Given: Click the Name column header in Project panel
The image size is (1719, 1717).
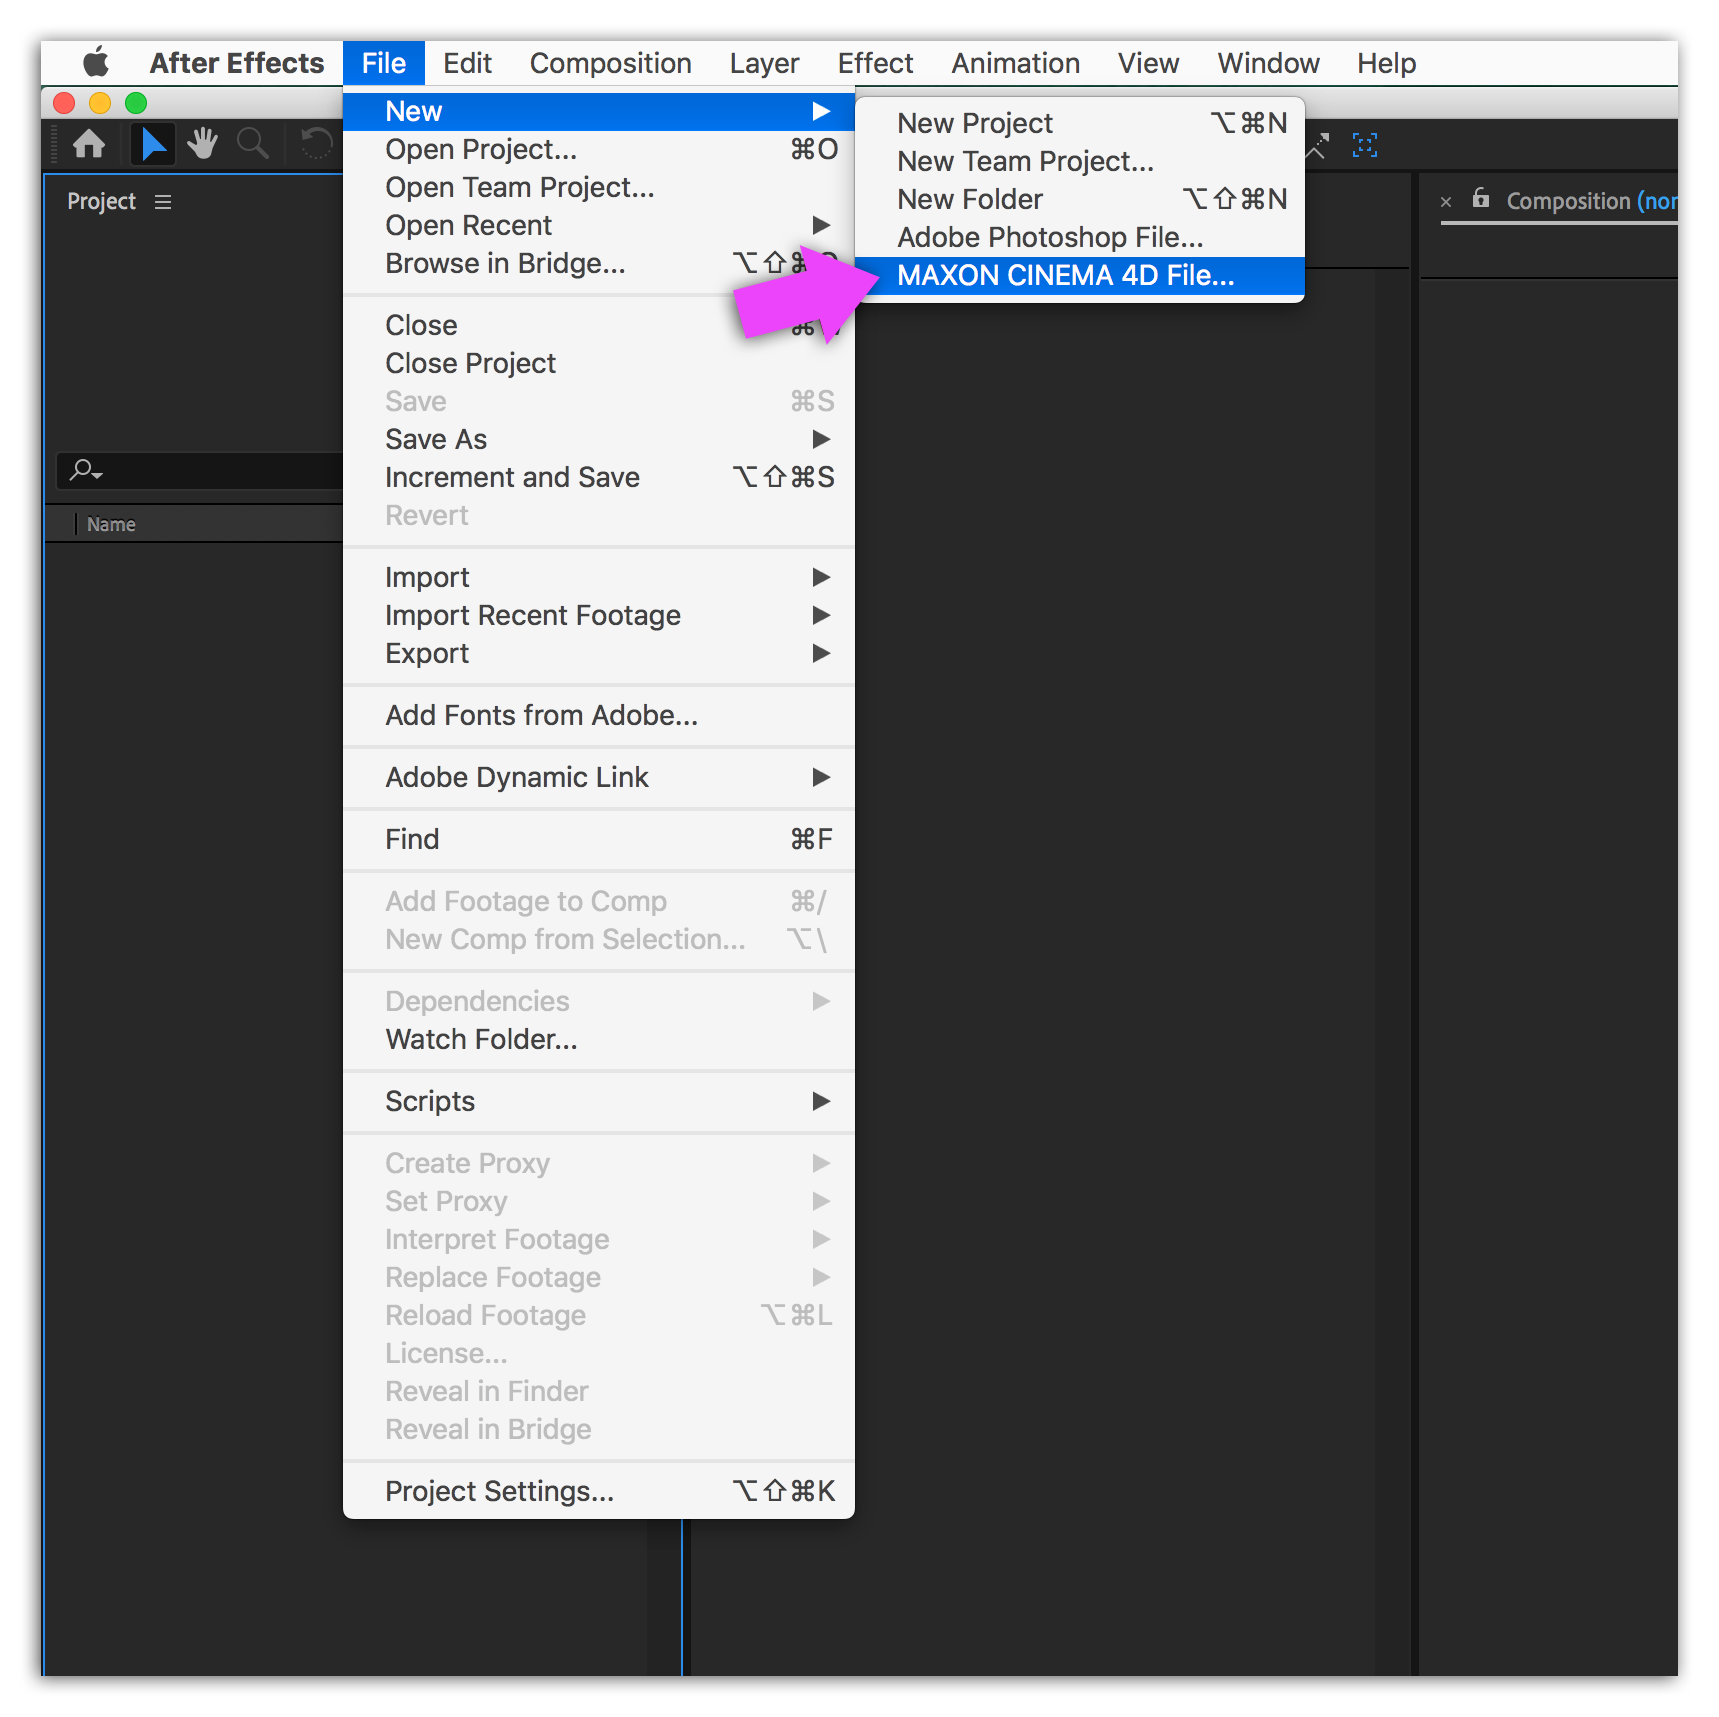Looking at the screenshot, I should click(x=110, y=523).
